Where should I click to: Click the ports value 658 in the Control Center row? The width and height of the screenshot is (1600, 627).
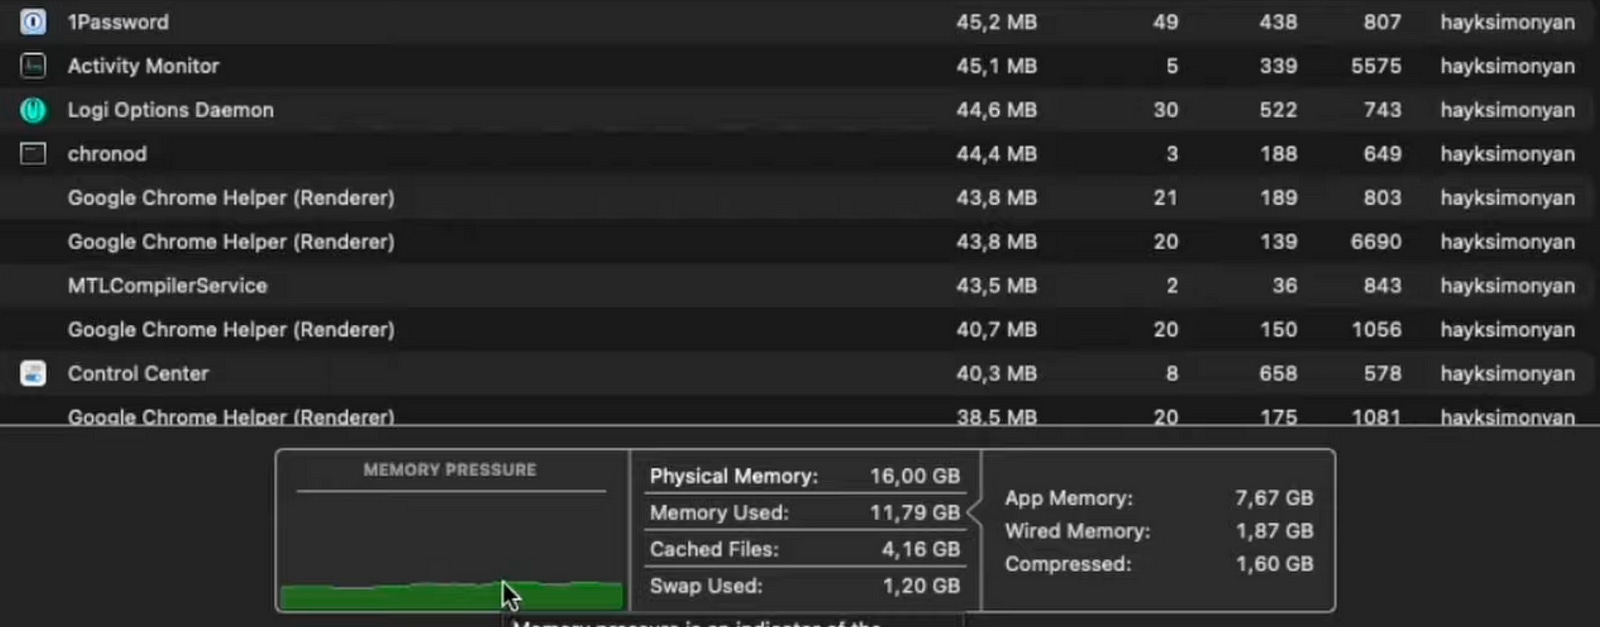[x=1278, y=374]
